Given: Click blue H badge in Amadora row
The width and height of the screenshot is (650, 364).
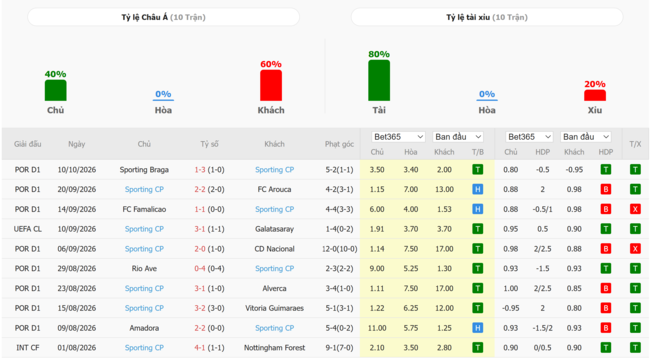Looking at the screenshot, I should [478, 328].
